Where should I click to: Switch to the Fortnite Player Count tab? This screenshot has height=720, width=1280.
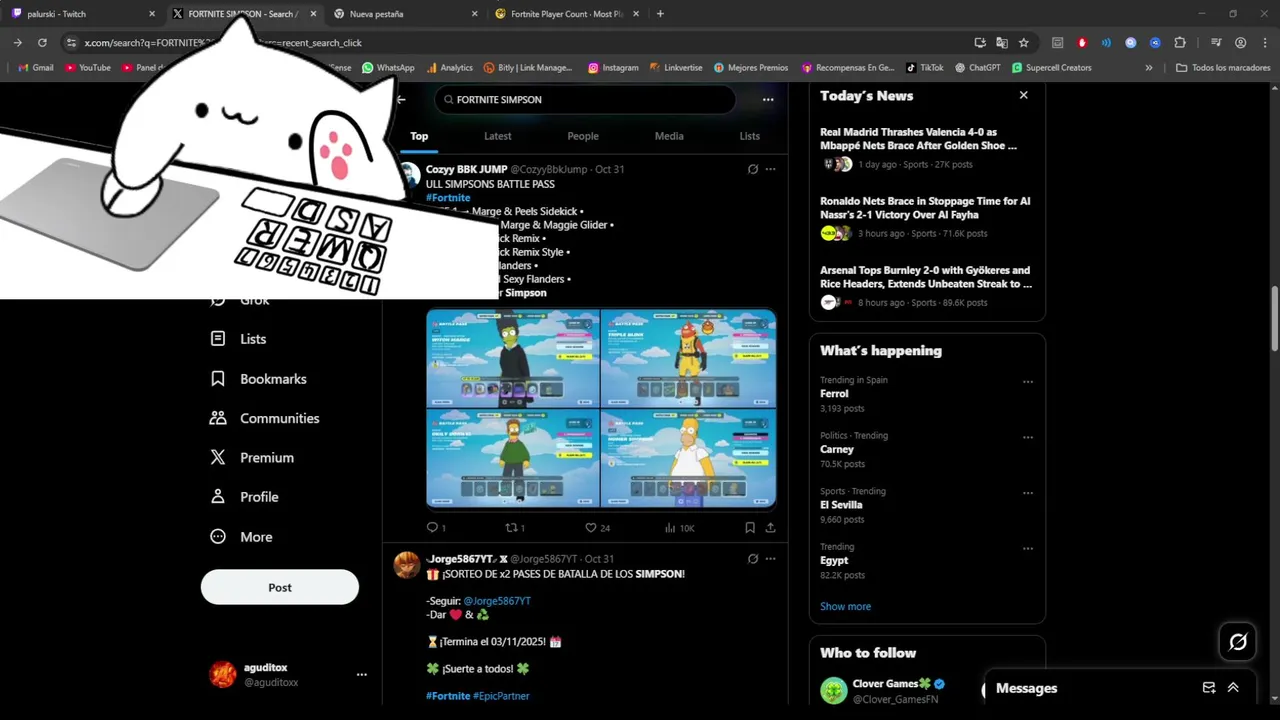coord(568,14)
